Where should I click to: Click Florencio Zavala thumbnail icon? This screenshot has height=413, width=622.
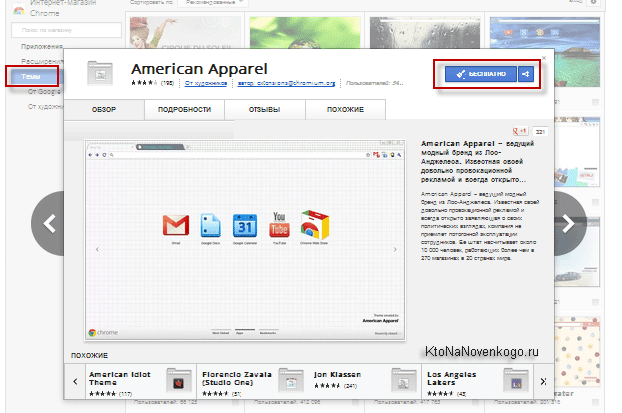coord(291,380)
